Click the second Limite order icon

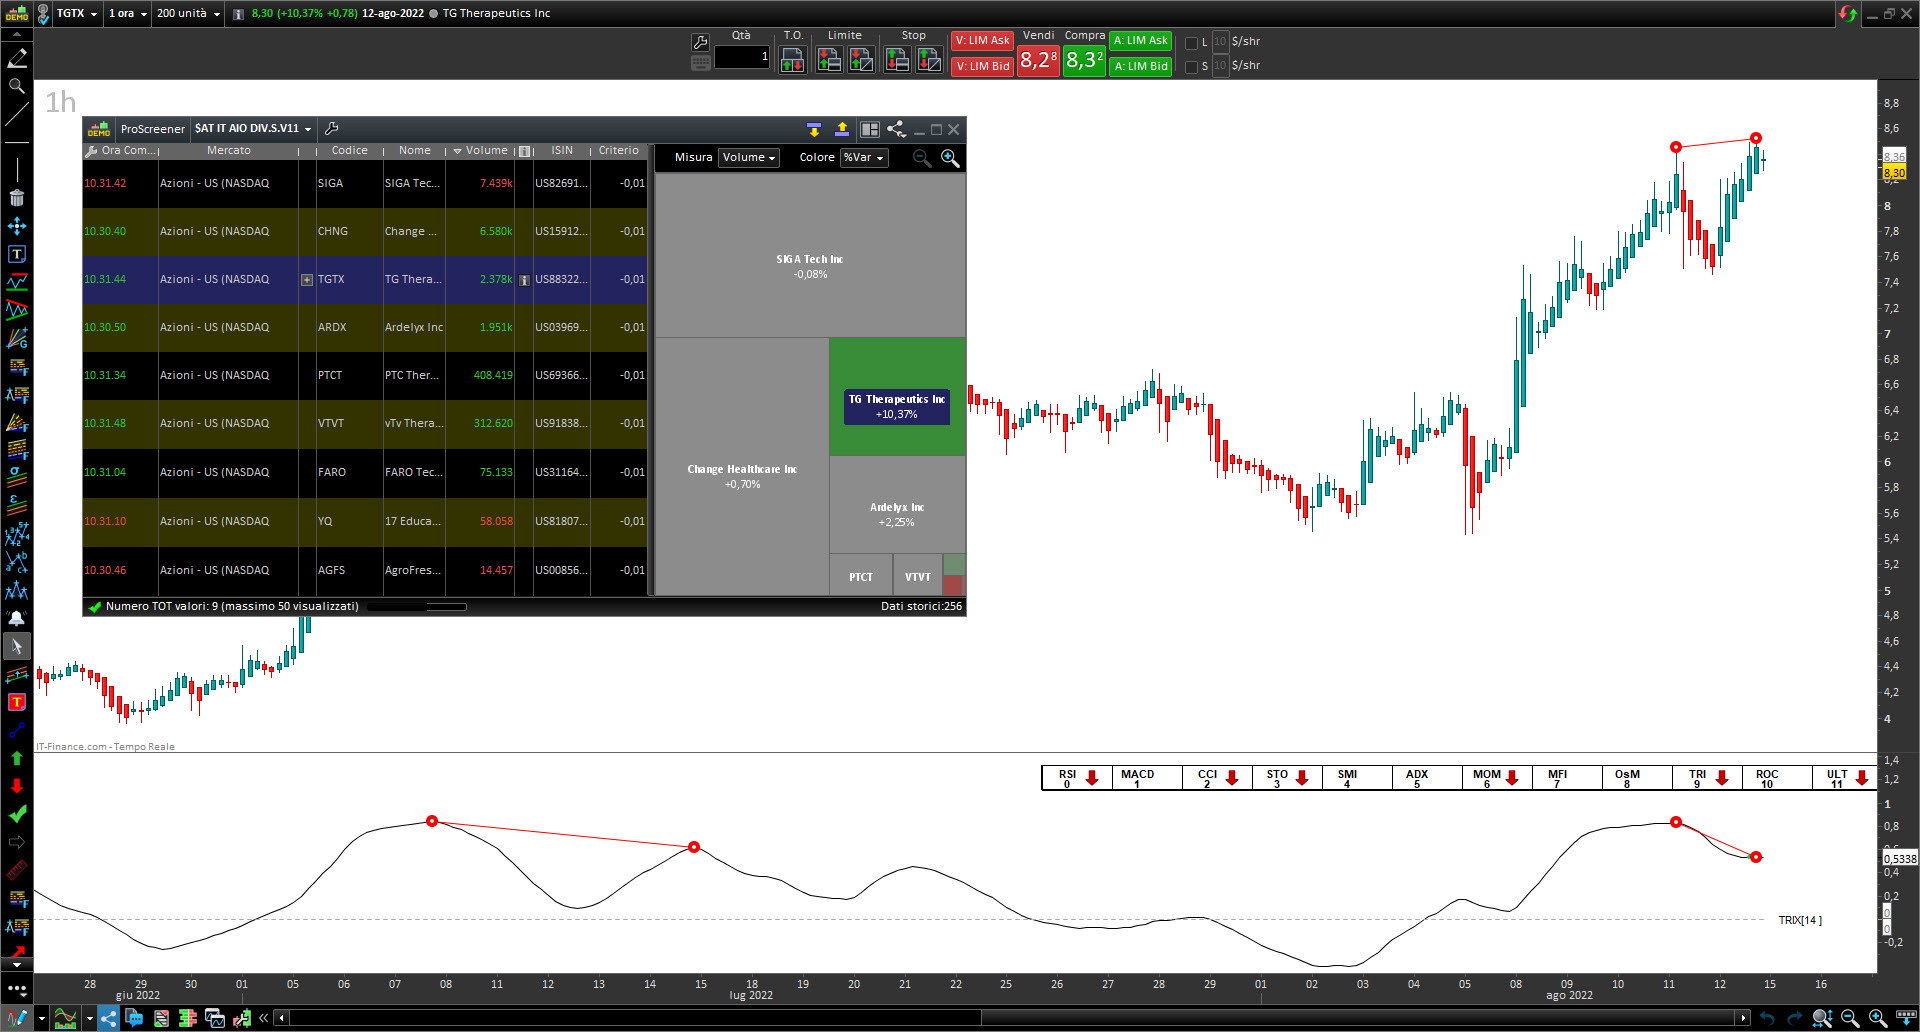861,60
